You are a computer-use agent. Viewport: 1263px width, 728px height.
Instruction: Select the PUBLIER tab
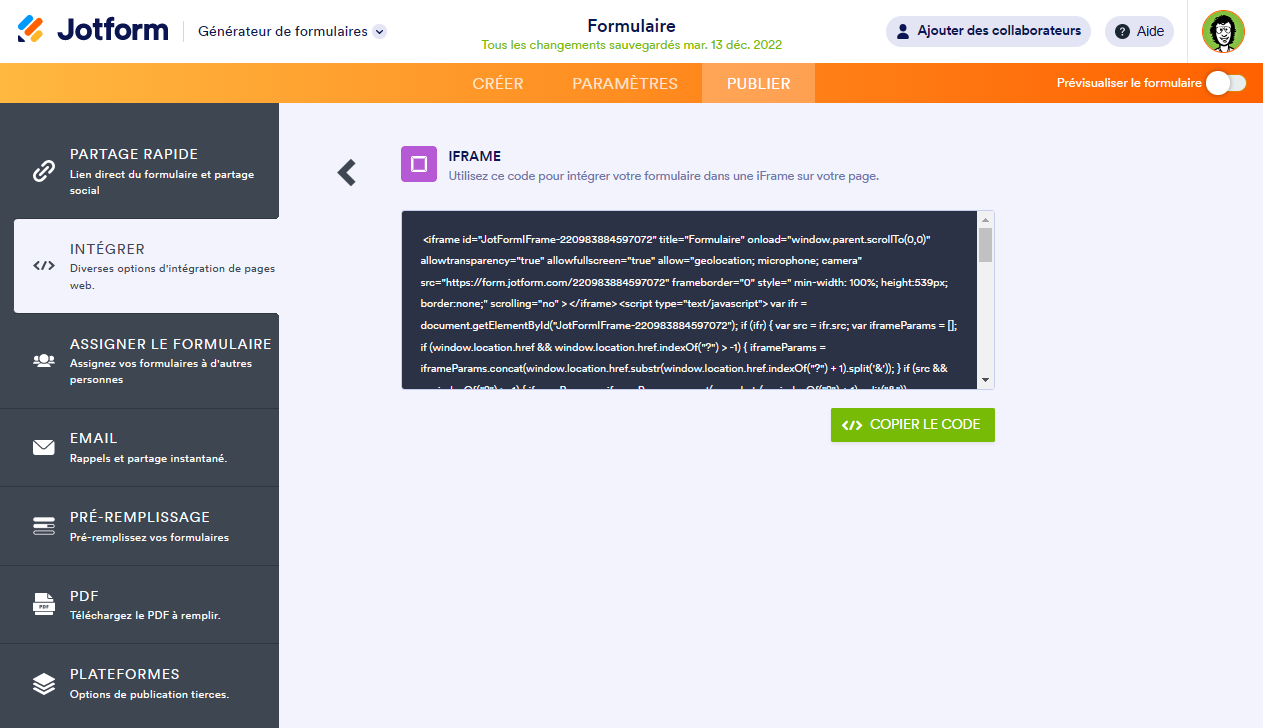tap(758, 84)
